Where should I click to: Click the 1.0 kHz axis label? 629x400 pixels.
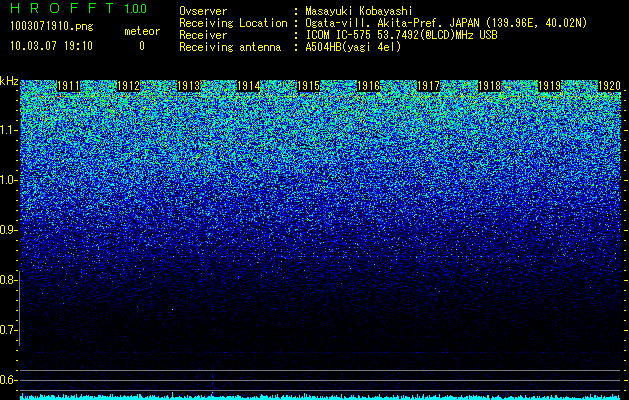coord(8,180)
